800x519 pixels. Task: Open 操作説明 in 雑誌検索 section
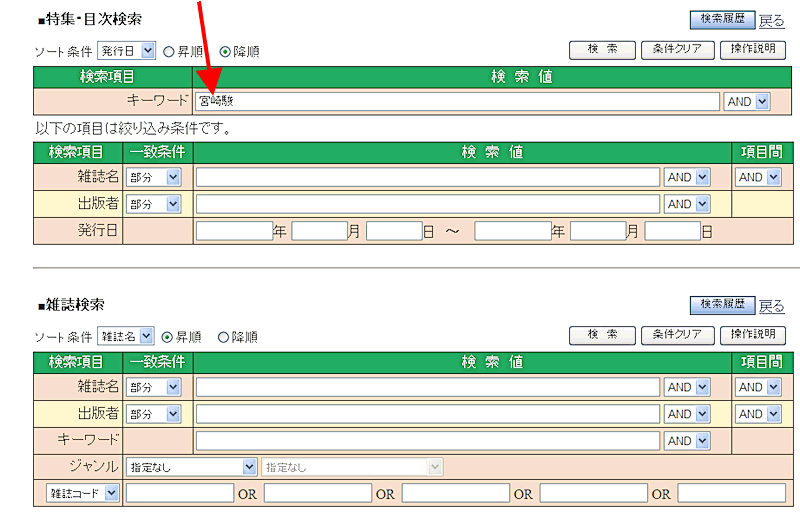point(753,335)
